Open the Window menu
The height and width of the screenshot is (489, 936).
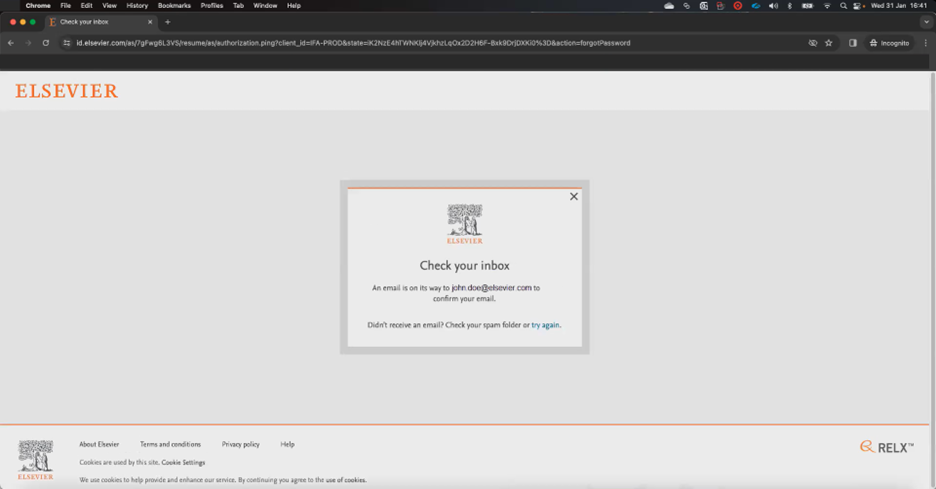(x=265, y=5)
